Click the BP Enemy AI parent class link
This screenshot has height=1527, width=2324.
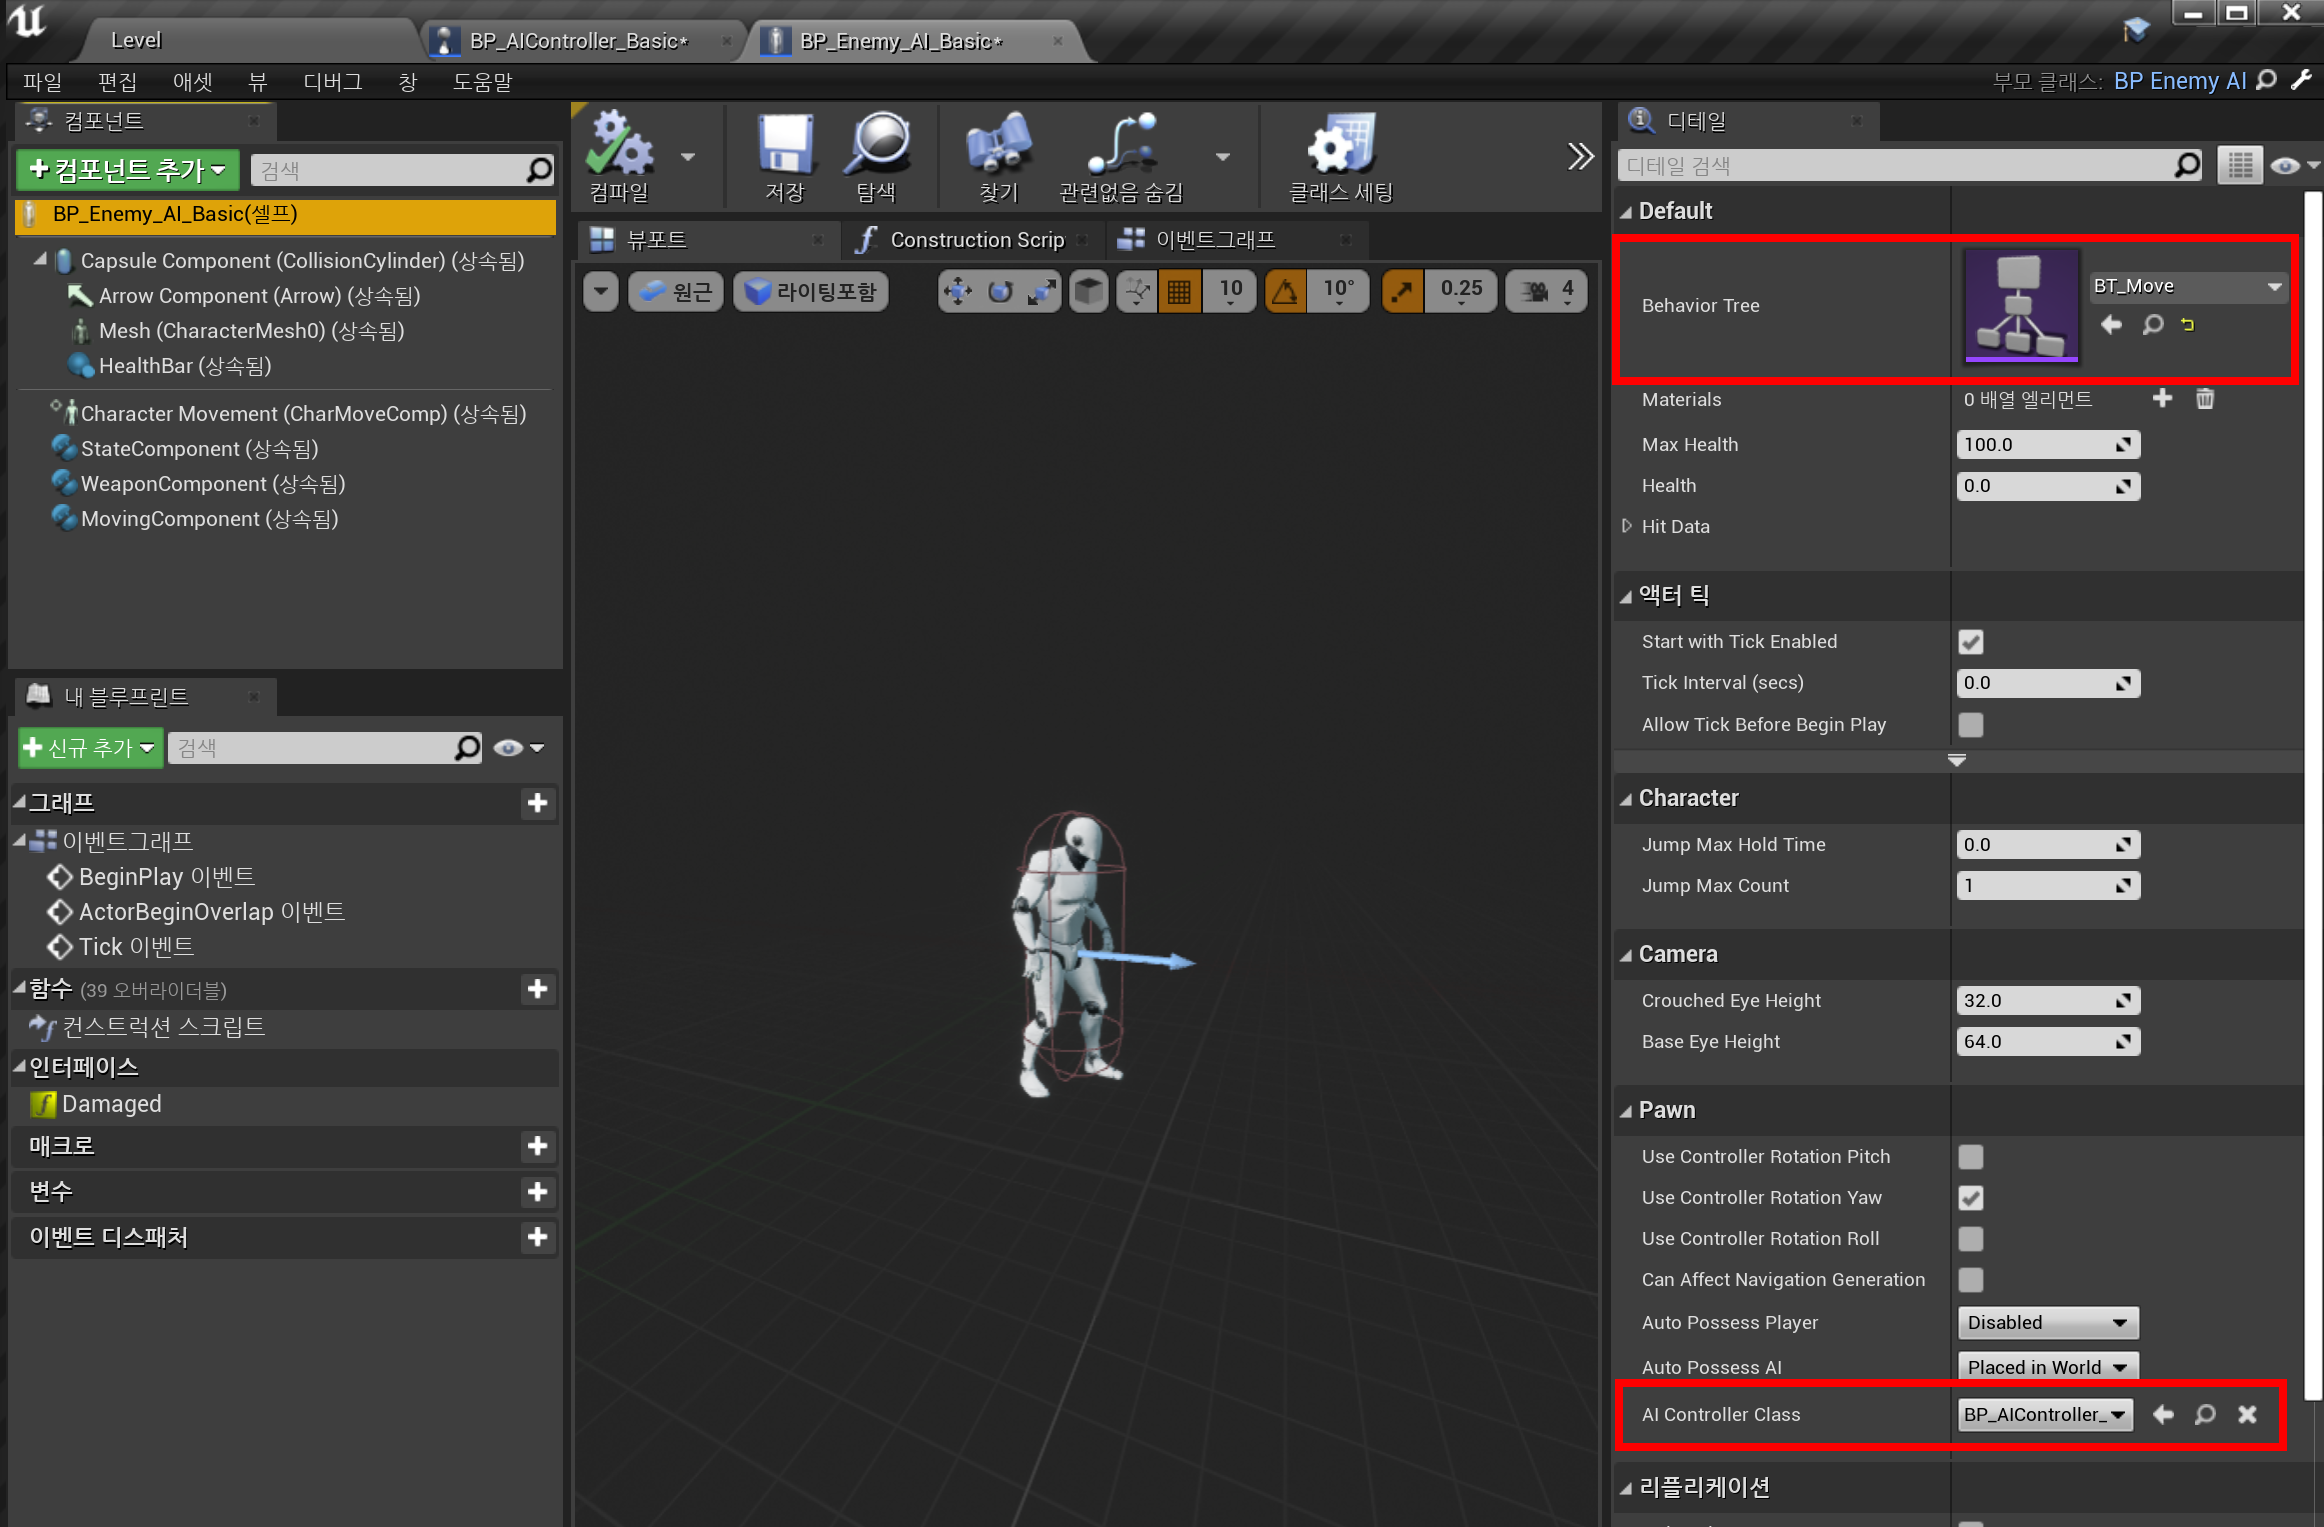click(2179, 81)
